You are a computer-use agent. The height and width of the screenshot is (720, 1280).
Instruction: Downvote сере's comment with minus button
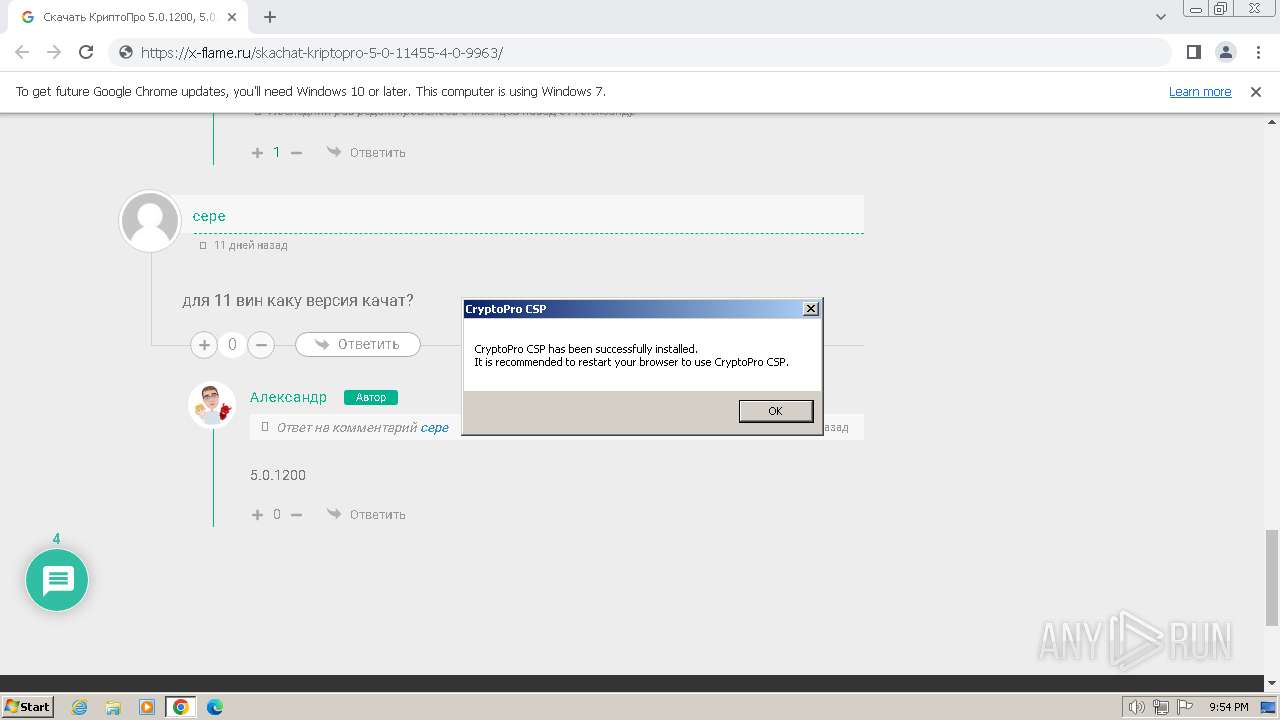click(x=261, y=345)
